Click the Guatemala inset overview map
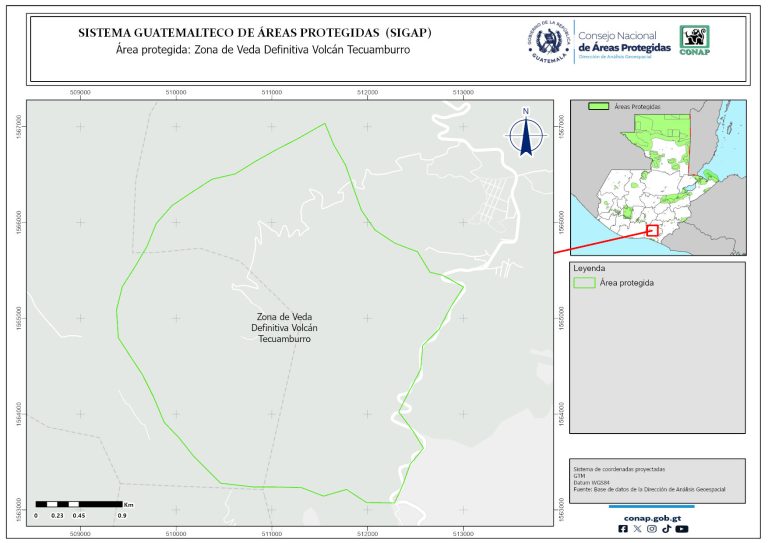This screenshot has width=768, height=543. (657, 175)
